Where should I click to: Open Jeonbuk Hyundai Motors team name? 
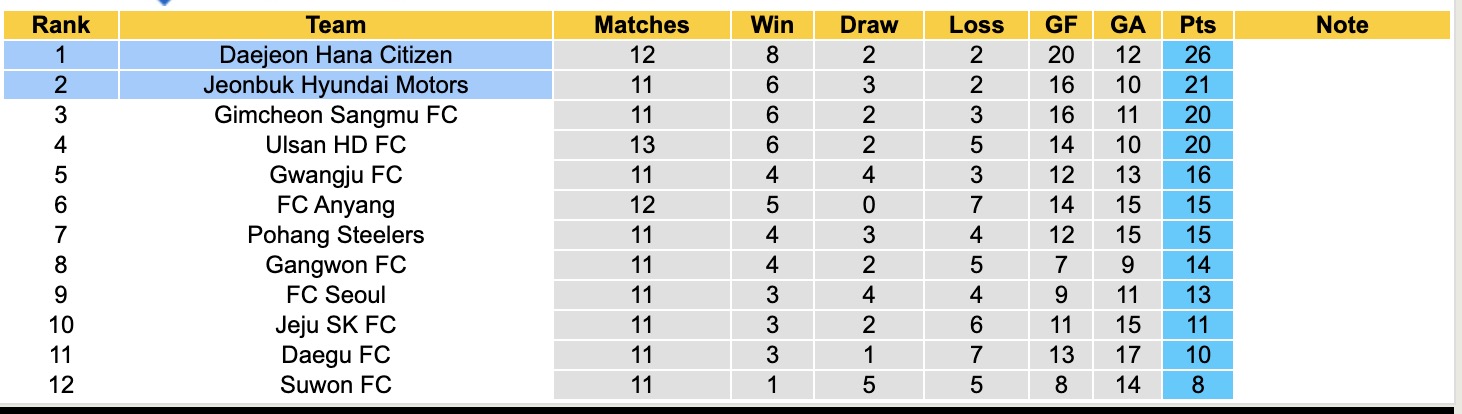point(336,85)
